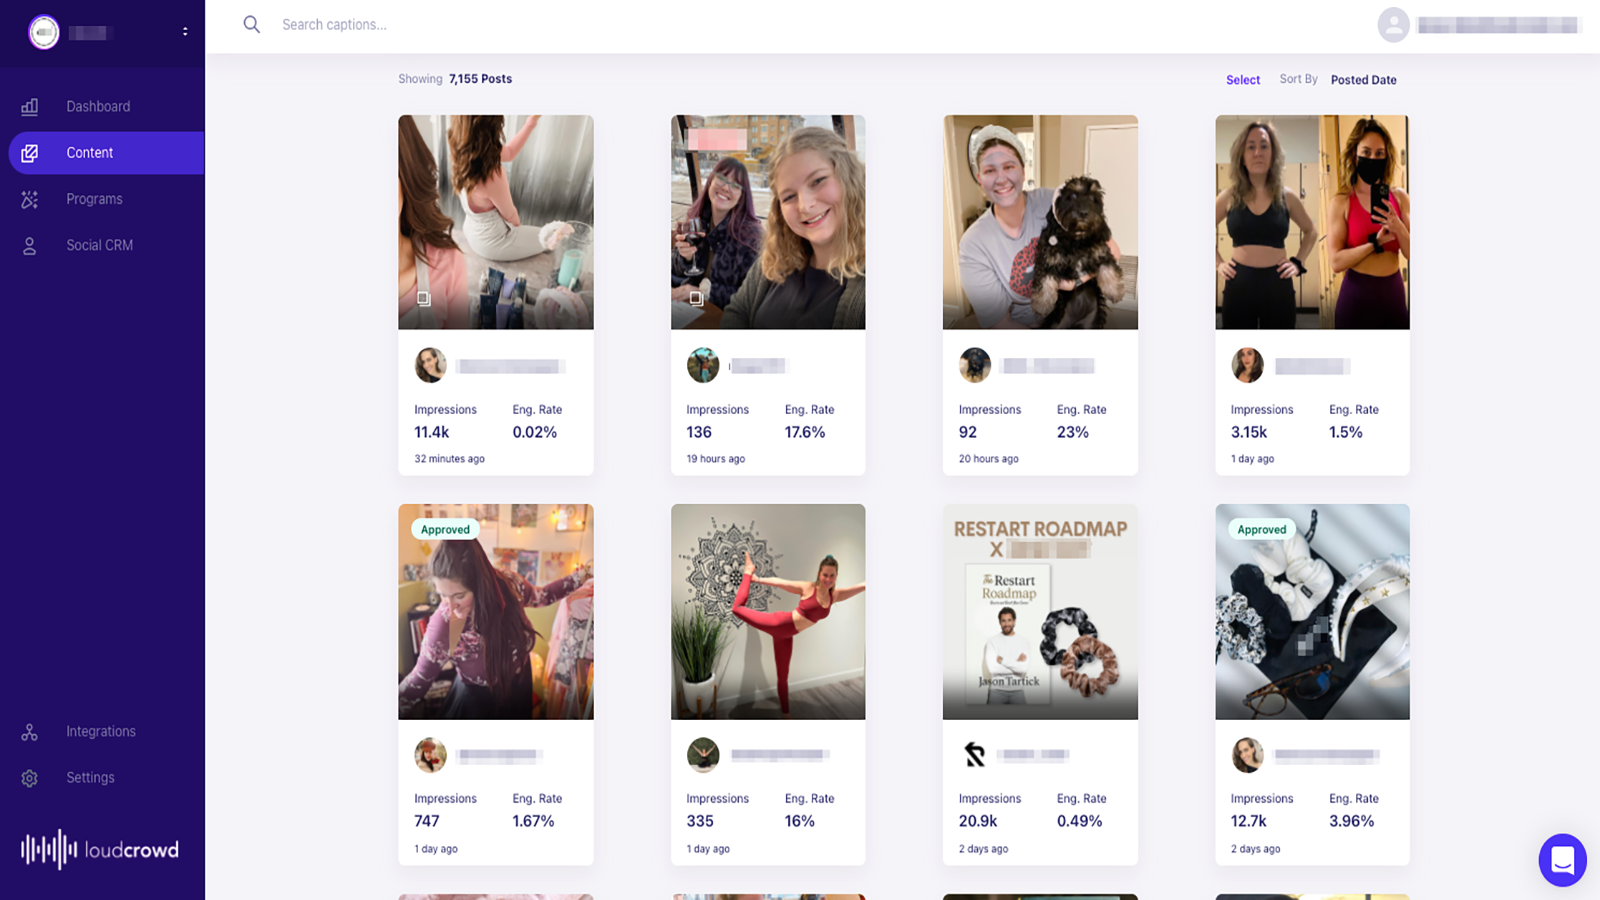The width and height of the screenshot is (1600, 900).
Task: Click the 23% engagement rate value
Action: click(1073, 432)
